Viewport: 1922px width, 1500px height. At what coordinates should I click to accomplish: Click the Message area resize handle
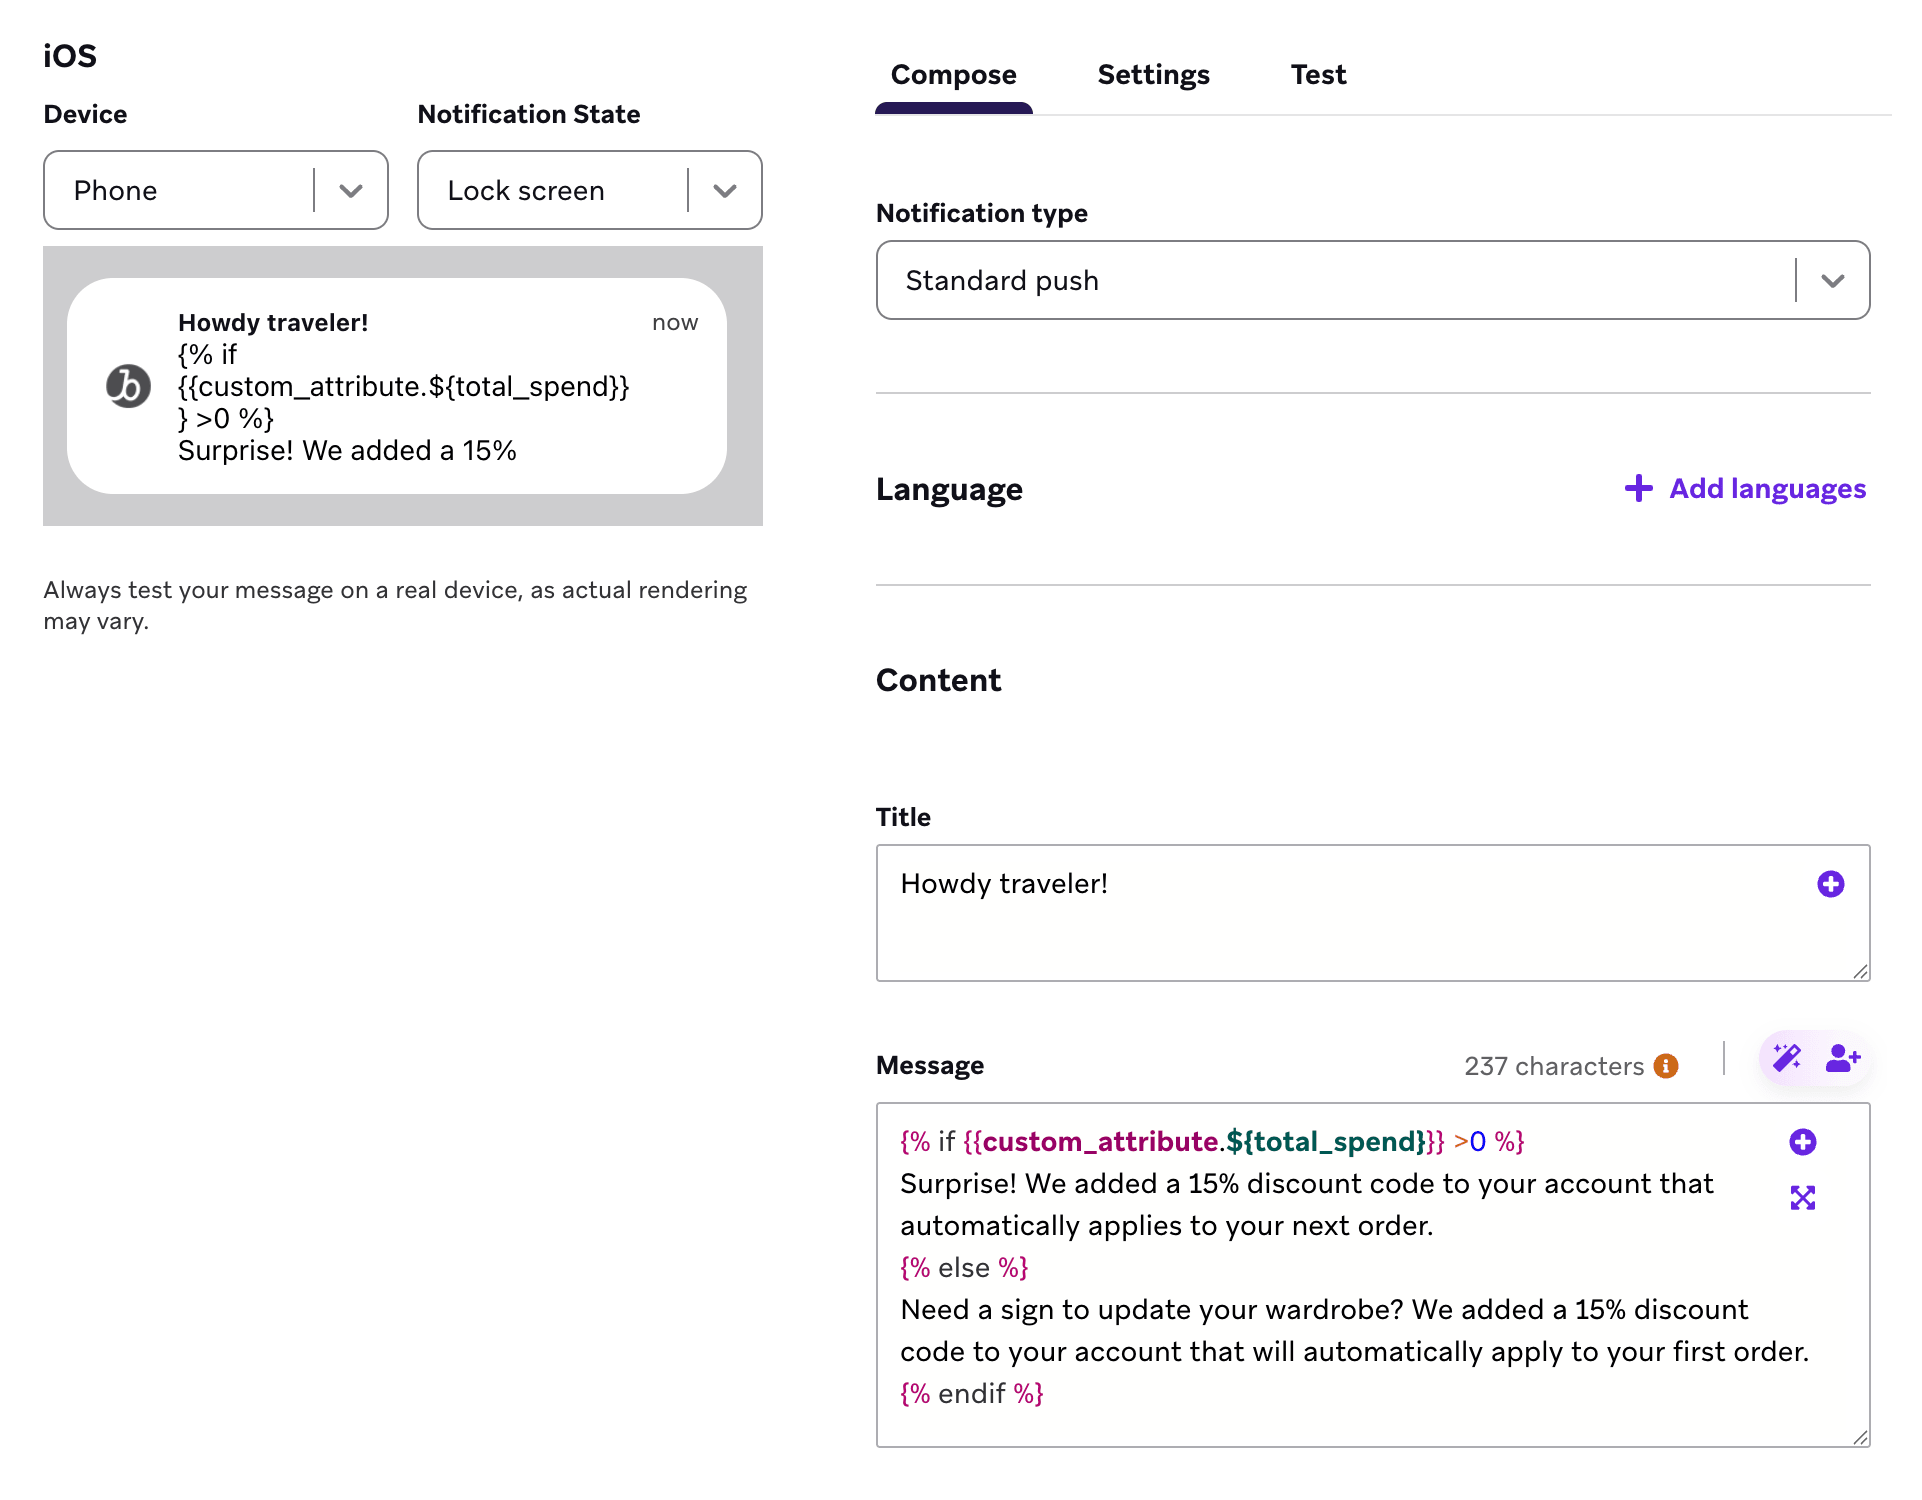[x=1860, y=1437]
